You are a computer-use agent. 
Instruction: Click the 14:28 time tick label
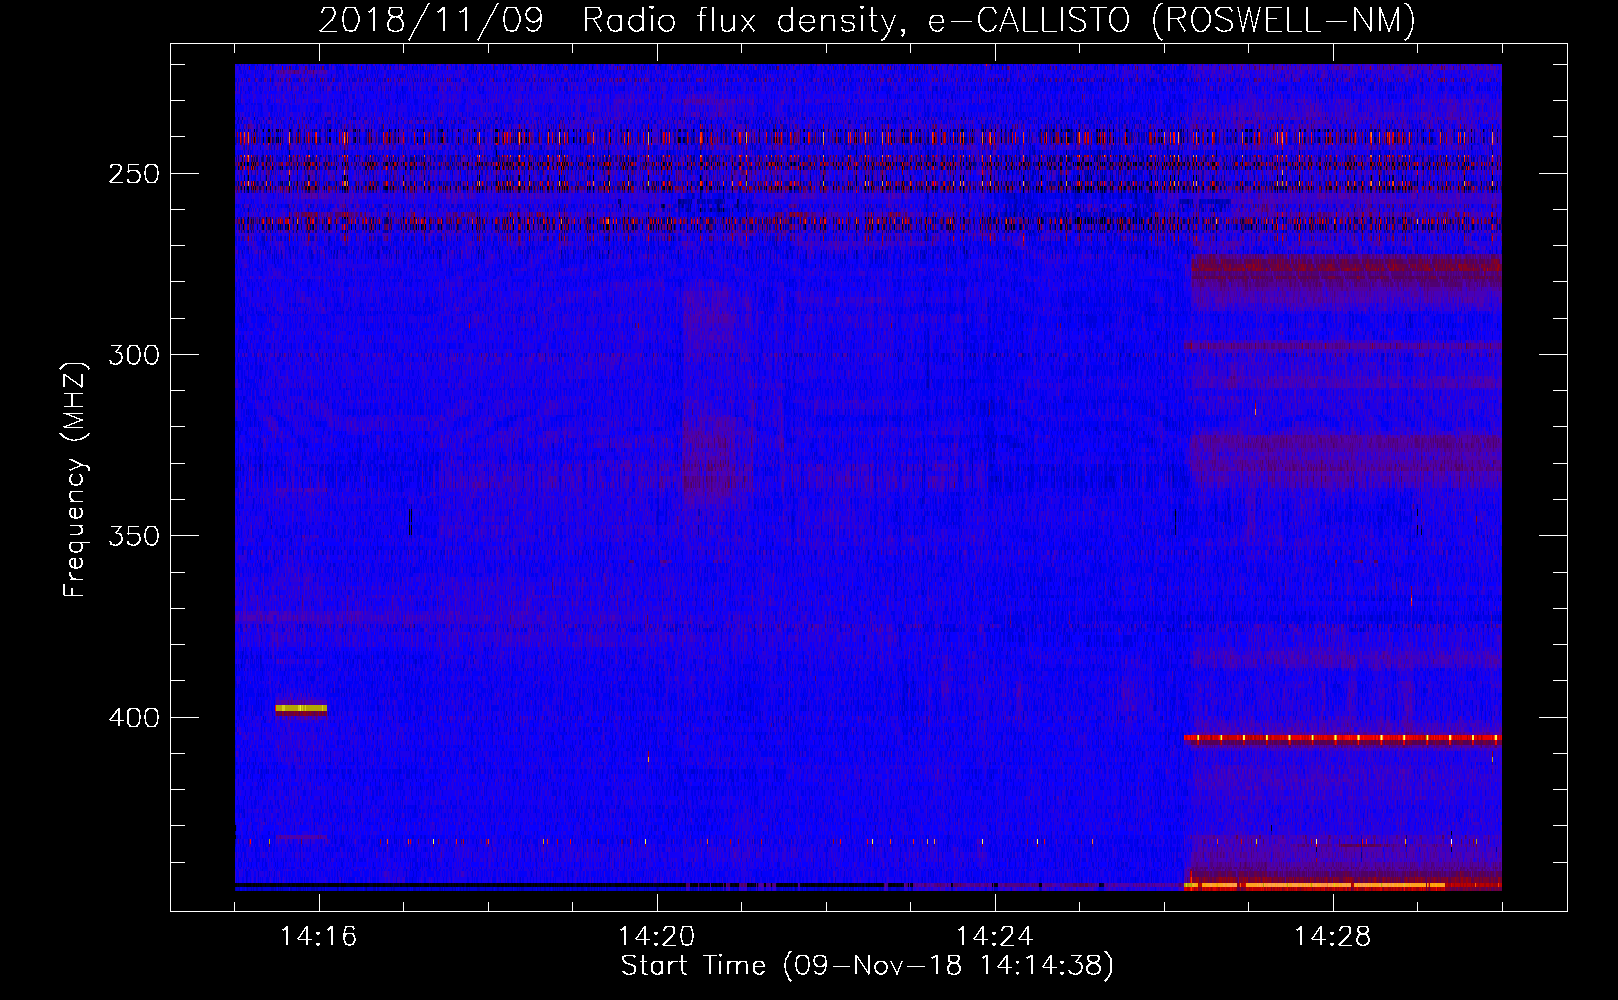(1333, 936)
